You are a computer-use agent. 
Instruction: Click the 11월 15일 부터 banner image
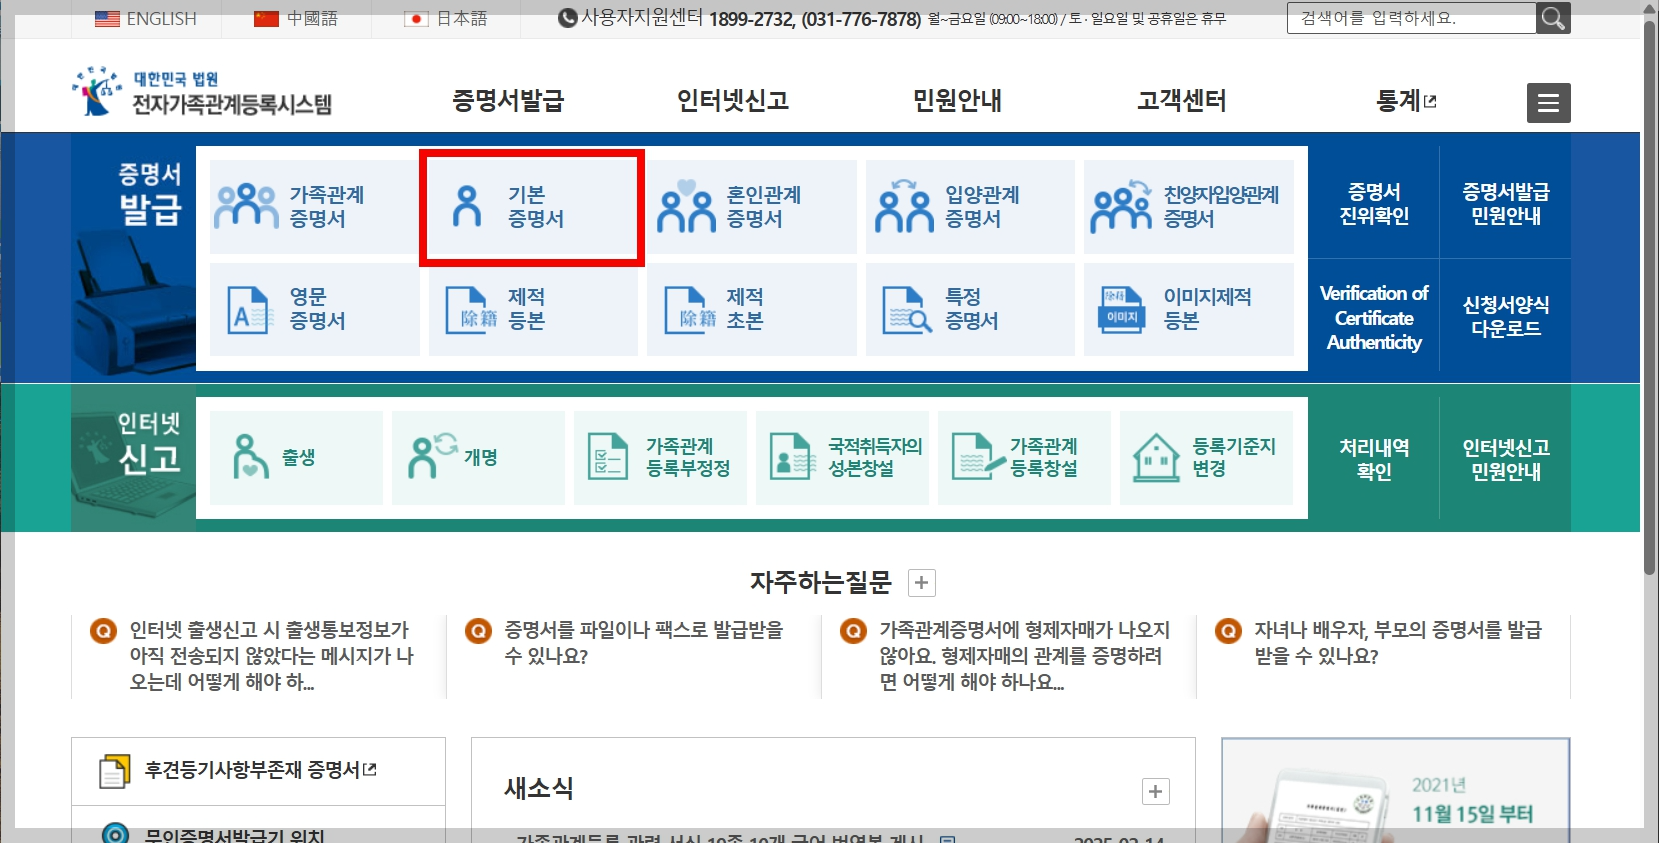click(1395, 791)
